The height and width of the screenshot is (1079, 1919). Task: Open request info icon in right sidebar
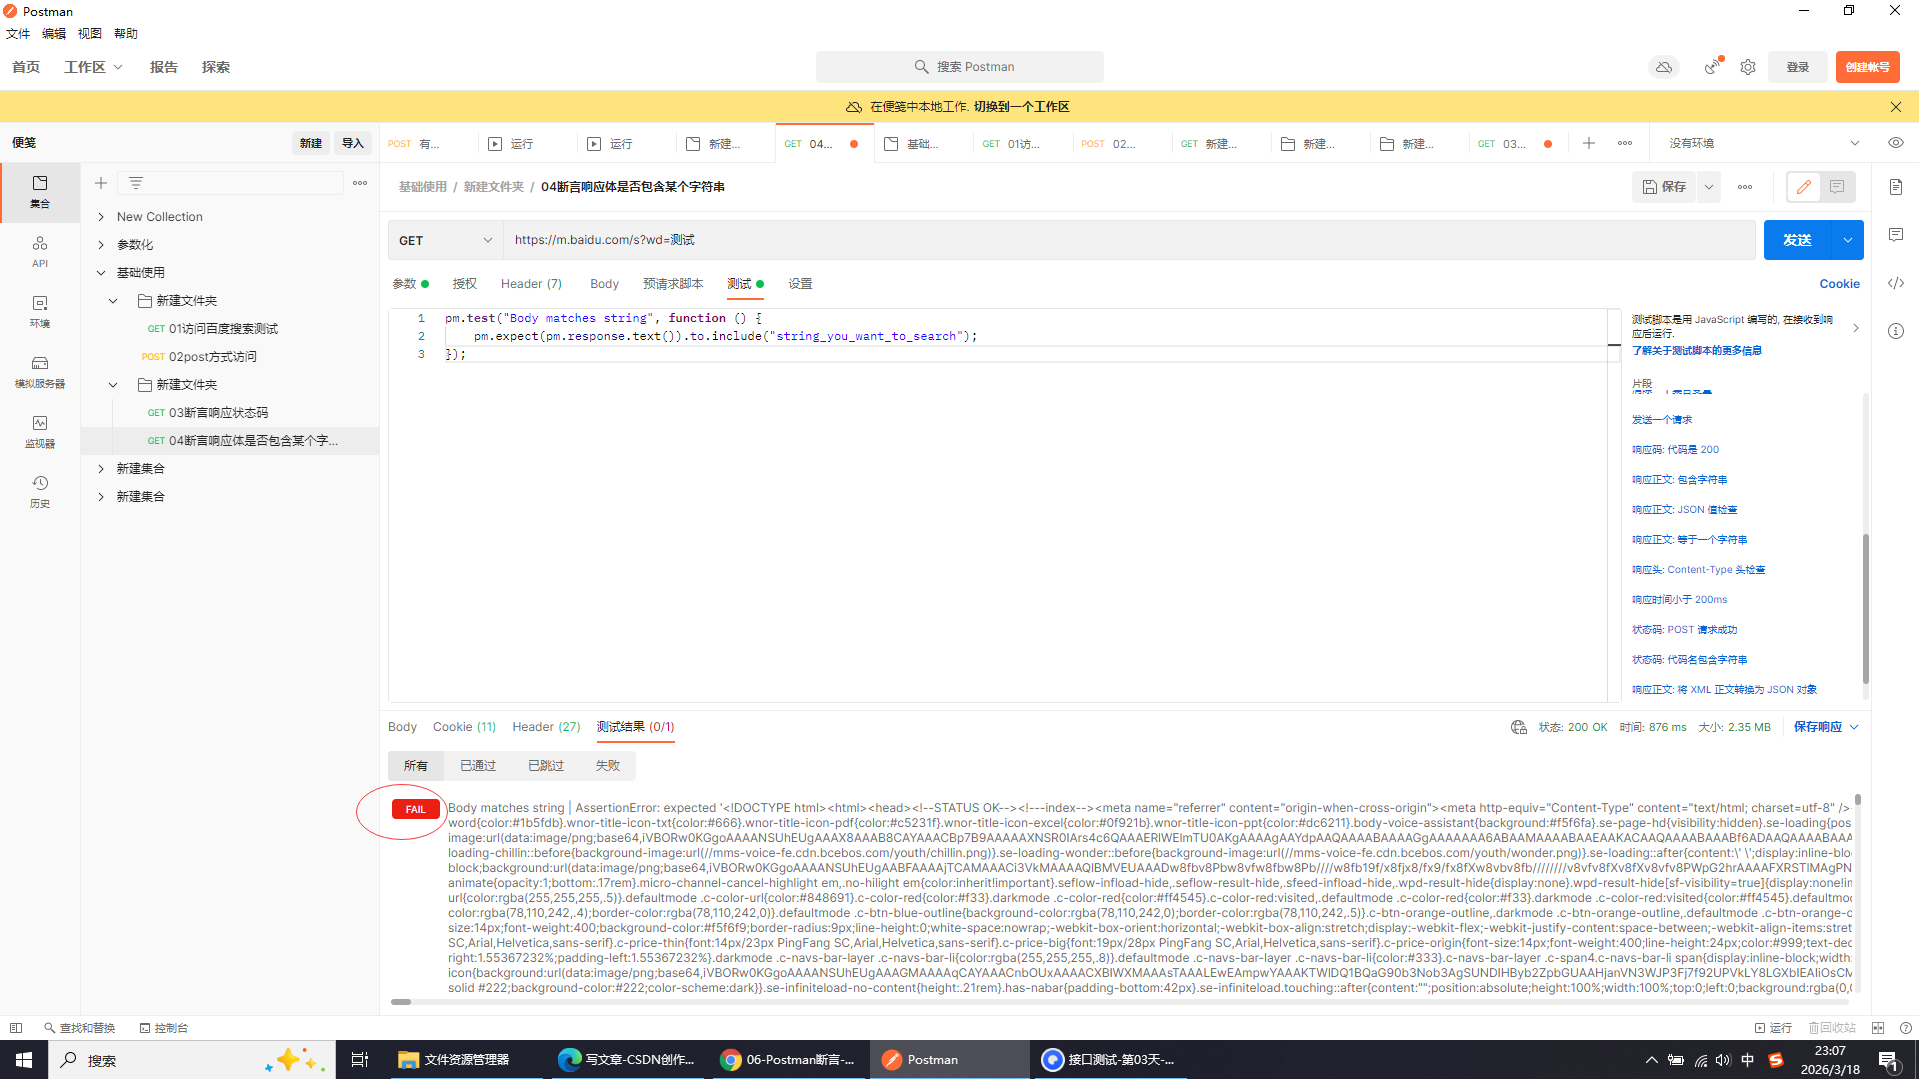pyautogui.click(x=1896, y=331)
